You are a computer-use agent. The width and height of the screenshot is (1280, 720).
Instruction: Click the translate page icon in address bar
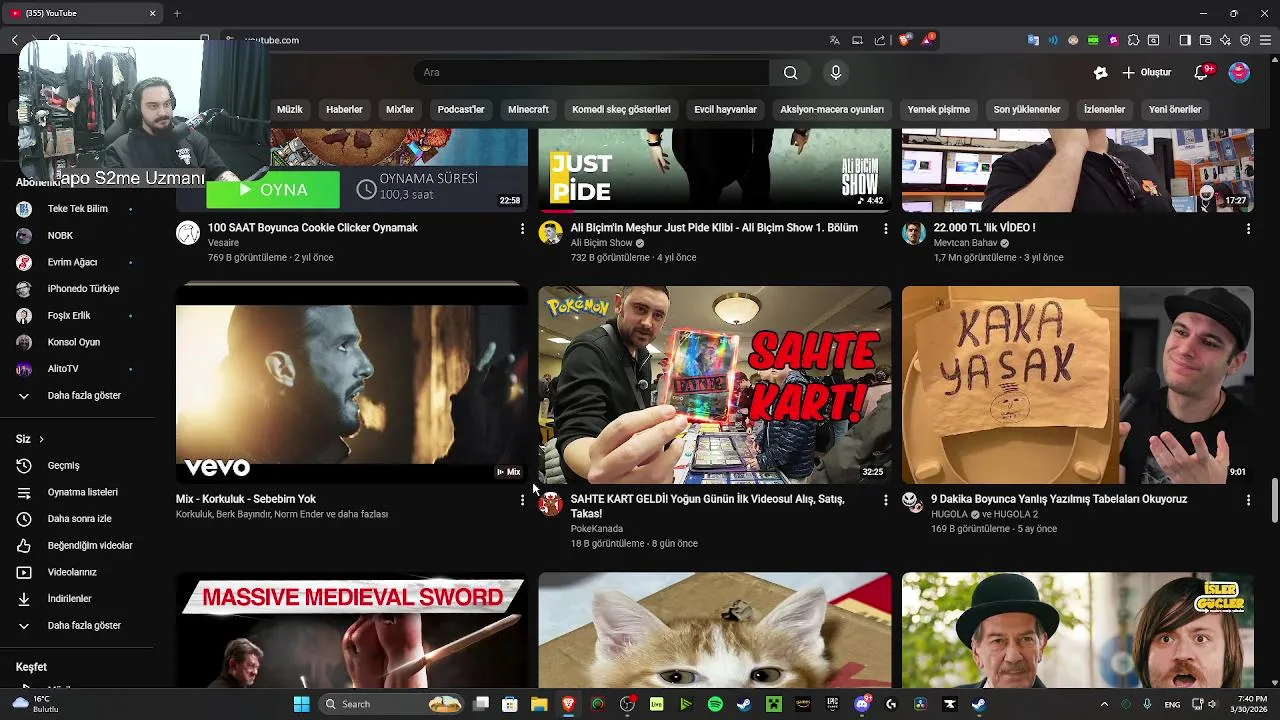[x=834, y=40]
